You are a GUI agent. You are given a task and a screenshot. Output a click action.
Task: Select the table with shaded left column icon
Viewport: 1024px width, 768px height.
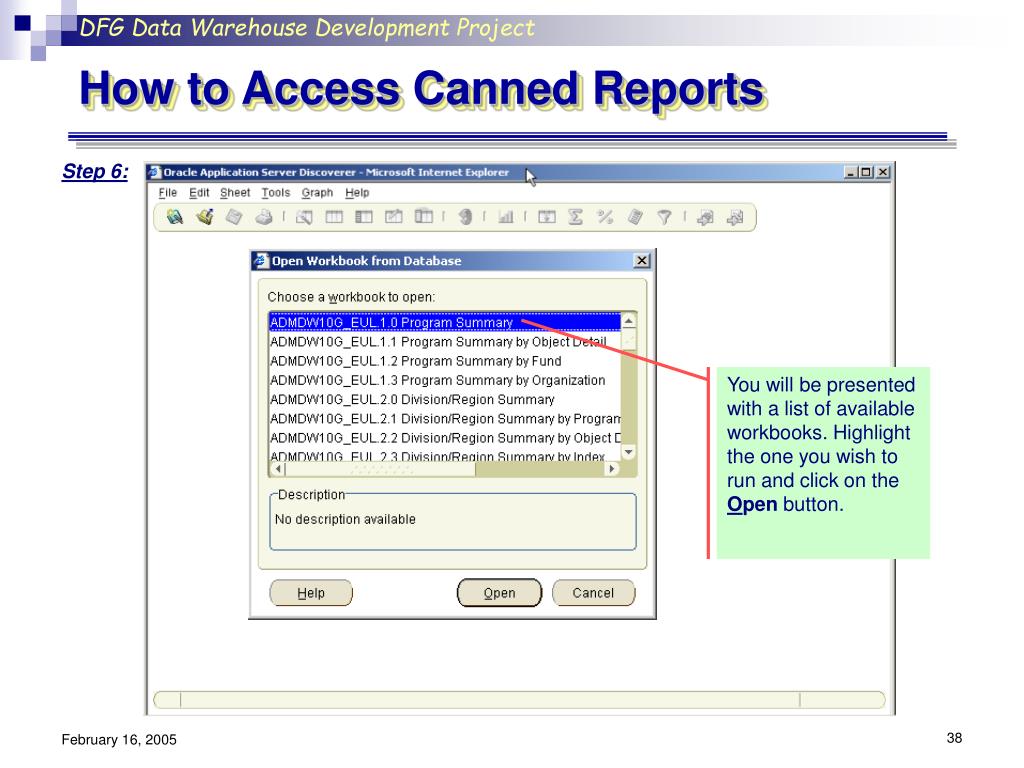pos(364,217)
